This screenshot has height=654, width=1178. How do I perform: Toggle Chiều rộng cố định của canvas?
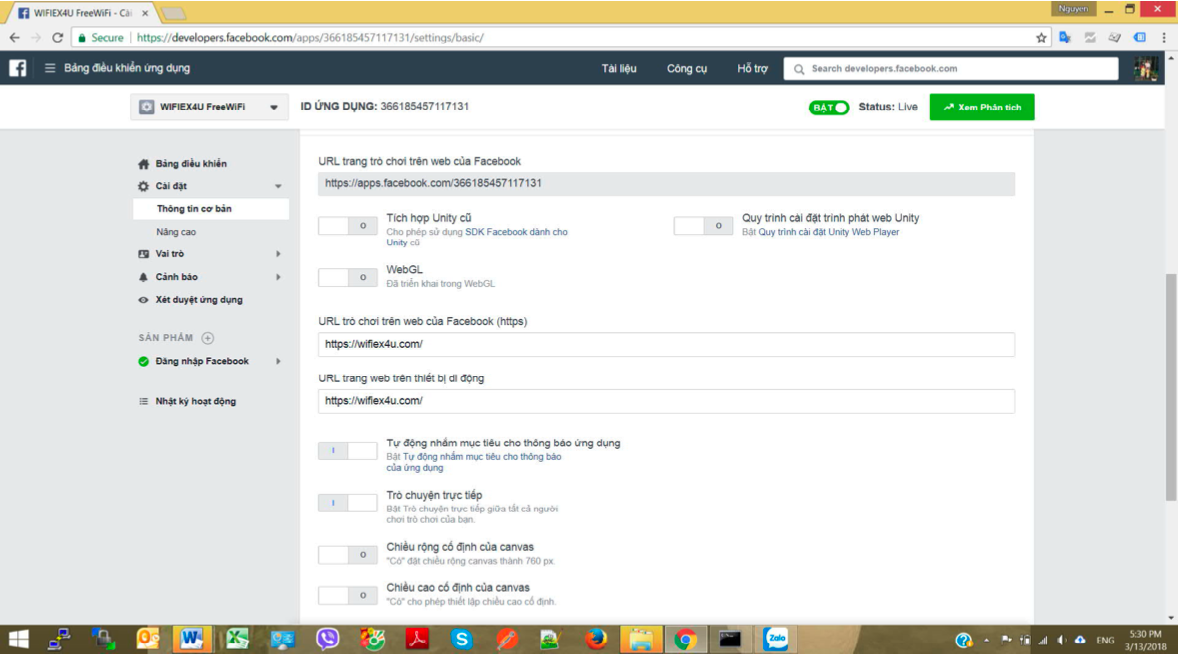pyautogui.click(x=347, y=554)
